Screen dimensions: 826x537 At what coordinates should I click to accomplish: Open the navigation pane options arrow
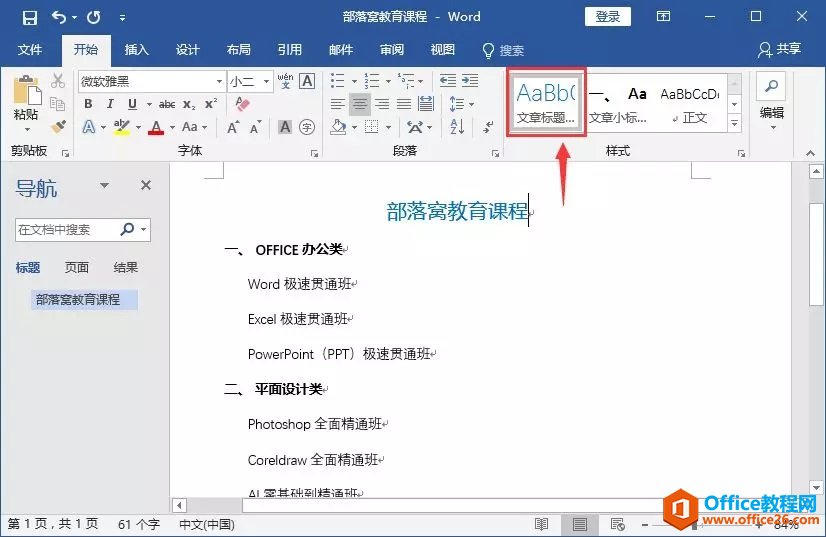[104, 185]
